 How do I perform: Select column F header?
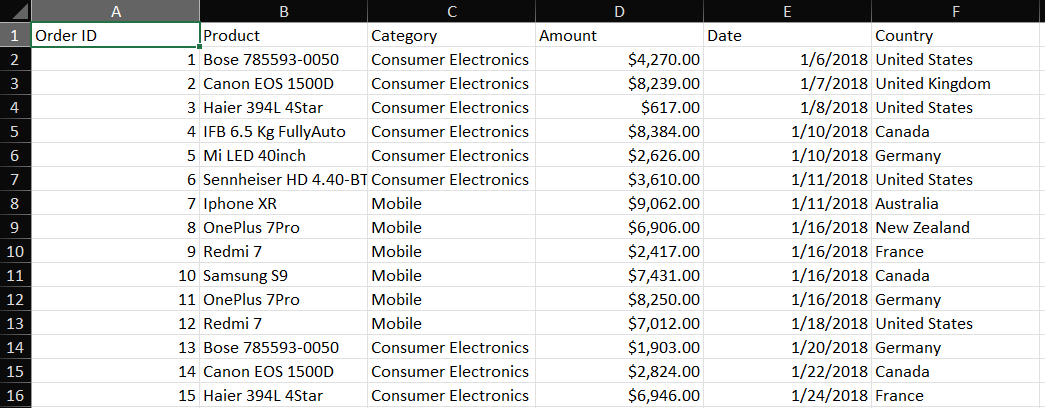(x=957, y=11)
